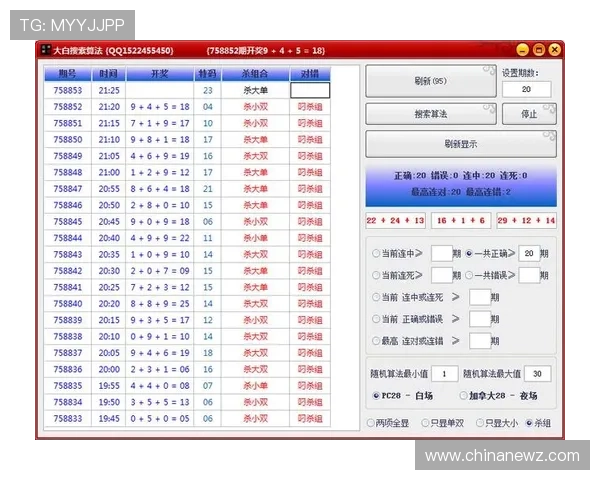Click the empty 对错 cell in row 758853
The height and width of the screenshot is (480, 600).
pyautogui.click(x=310, y=90)
